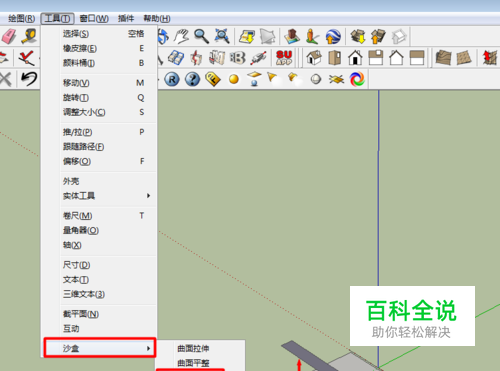Image resolution: width=500 pixels, height=371 pixels.
Task: Click the Zoom Extents icon
Action: tap(222, 36)
